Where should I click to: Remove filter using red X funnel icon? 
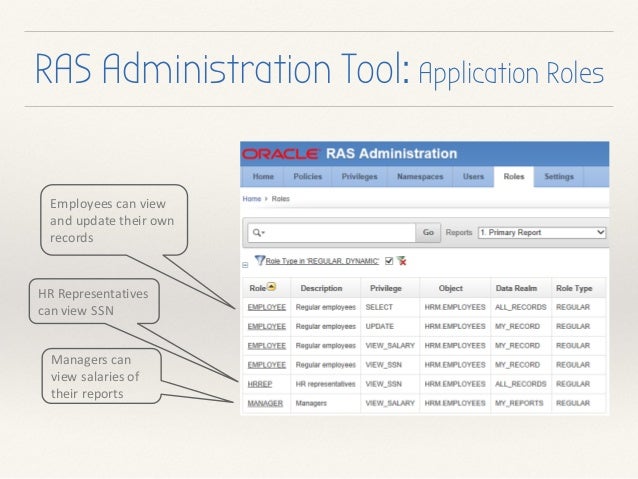click(x=401, y=261)
